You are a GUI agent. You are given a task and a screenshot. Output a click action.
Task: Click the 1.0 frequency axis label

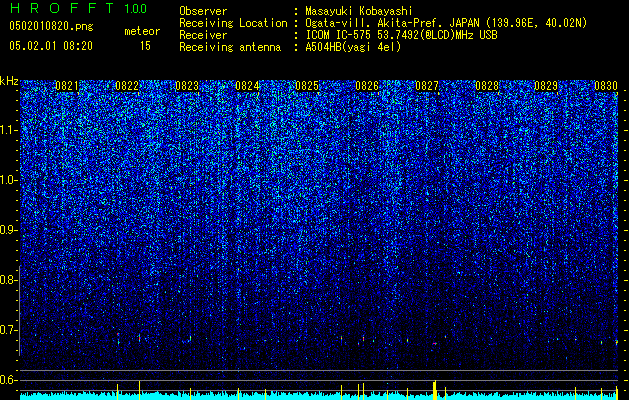click(8, 180)
